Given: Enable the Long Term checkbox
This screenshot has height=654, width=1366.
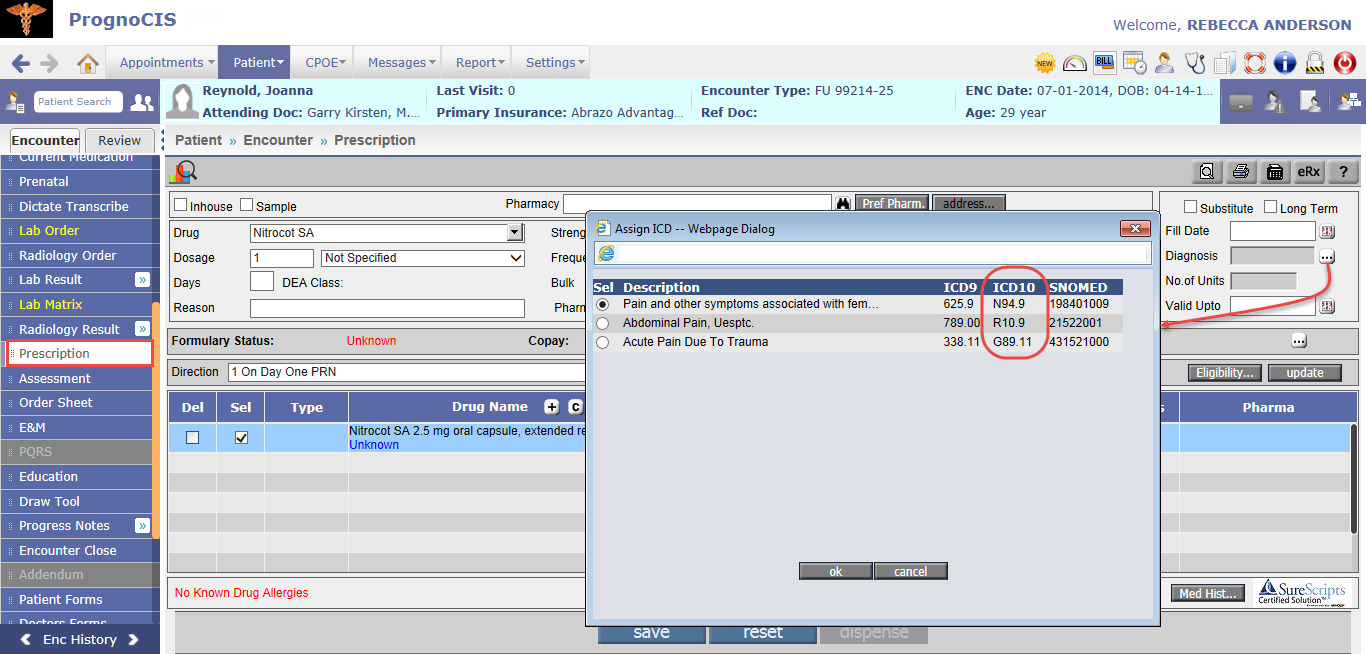Looking at the screenshot, I should click(x=1270, y=207).
